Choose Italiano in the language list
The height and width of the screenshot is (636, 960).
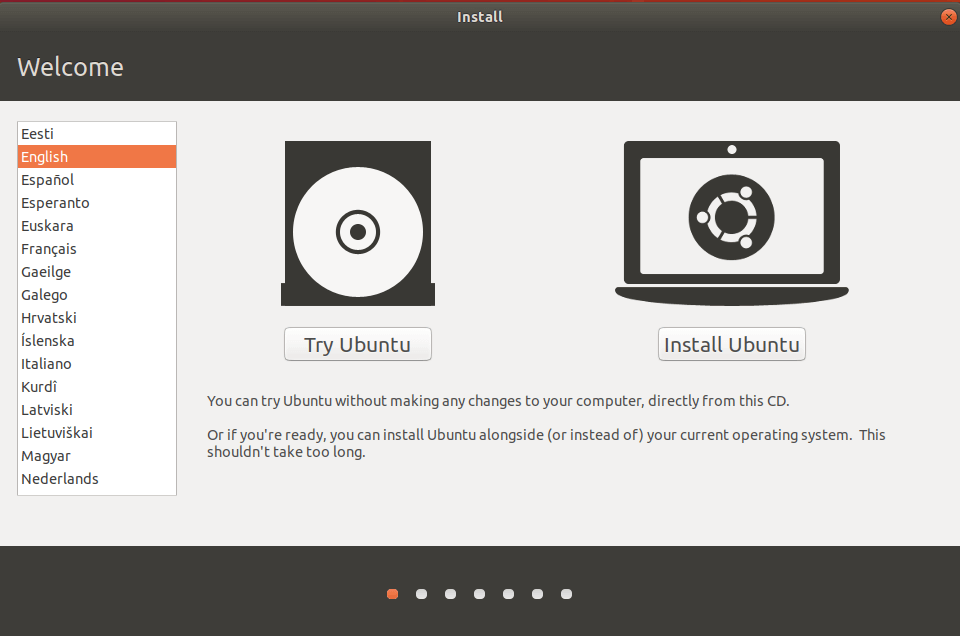97,364
